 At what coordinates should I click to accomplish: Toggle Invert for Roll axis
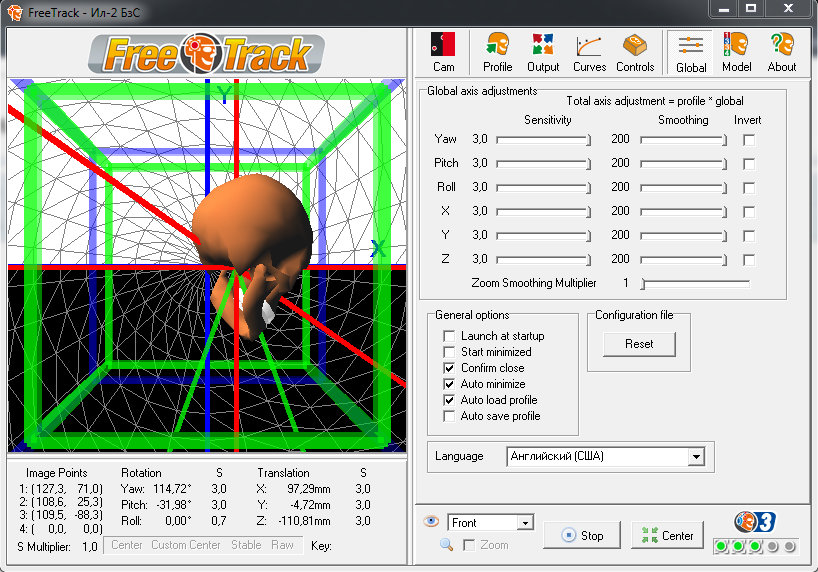point(749,188)
